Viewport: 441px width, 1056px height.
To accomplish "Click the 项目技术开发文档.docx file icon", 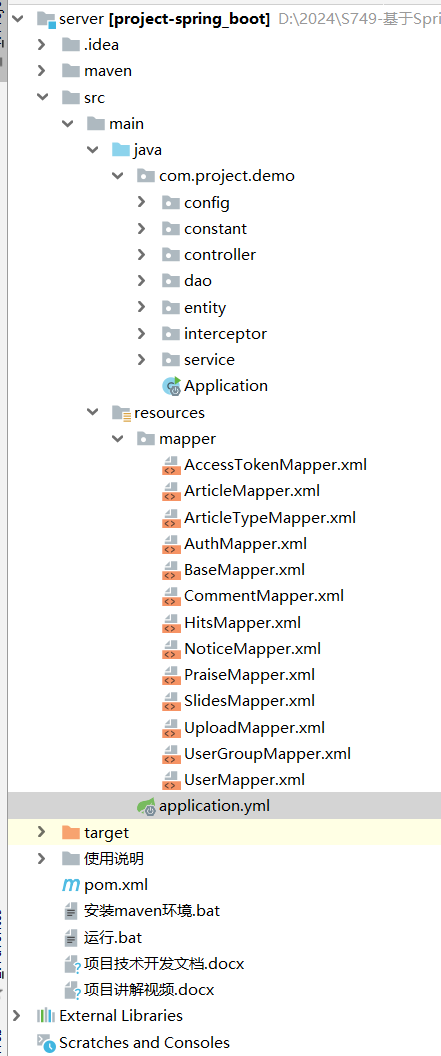I will click(x=71, y=964).
